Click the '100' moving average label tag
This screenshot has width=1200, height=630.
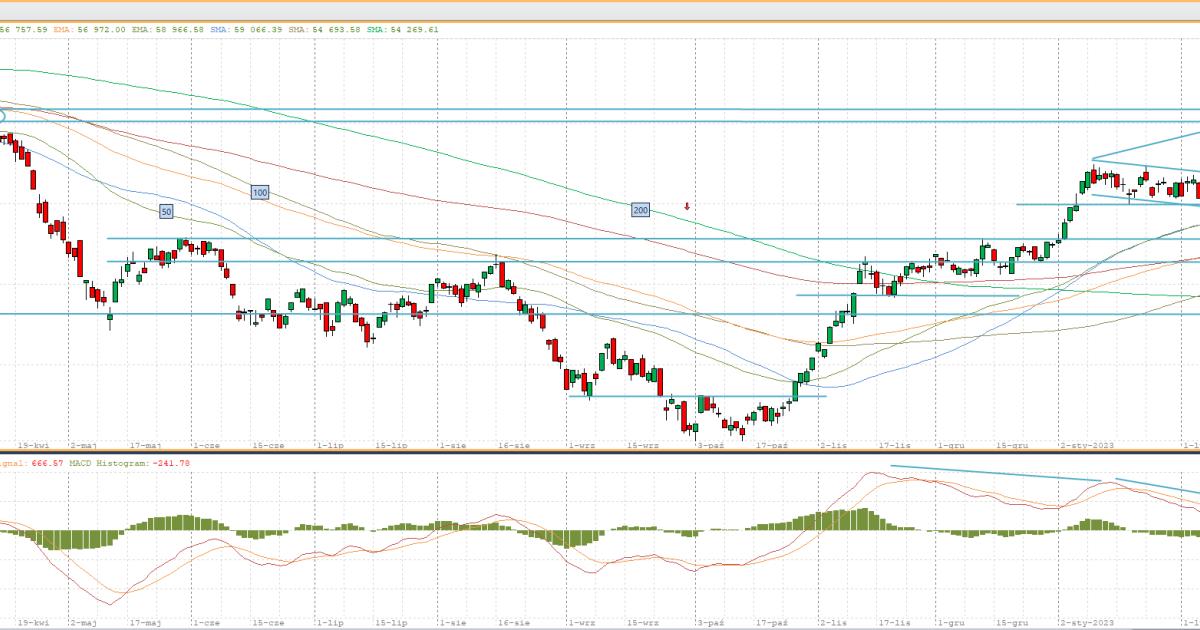click(260, 192)
